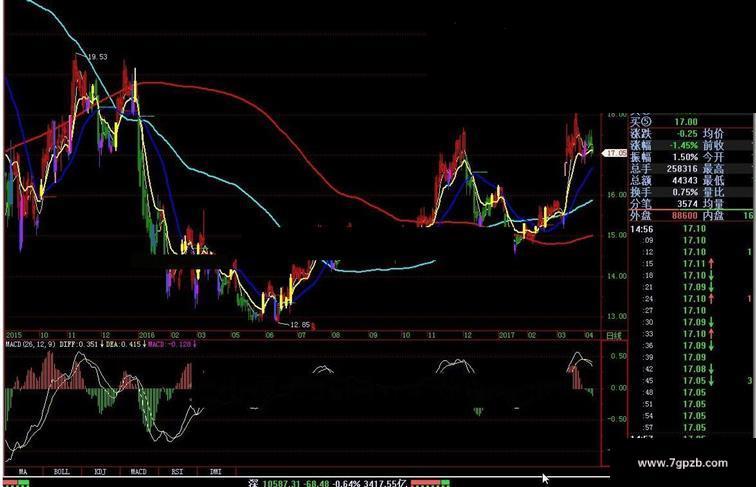Image resolution: width=756 pixels, height=487 pixels.
Task: Click the 深 index value 10587.31
Action: [282, 483]
